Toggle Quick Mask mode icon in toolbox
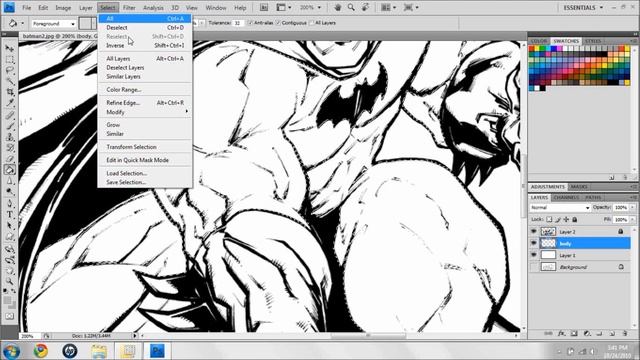This screenshot has height=360, width=640. click(x=9, y=316)
